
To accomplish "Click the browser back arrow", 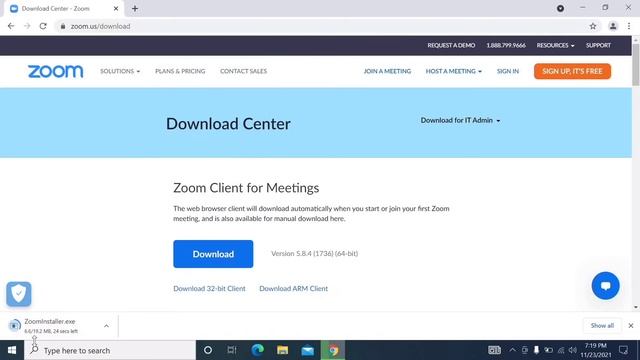I will [11, 26].
